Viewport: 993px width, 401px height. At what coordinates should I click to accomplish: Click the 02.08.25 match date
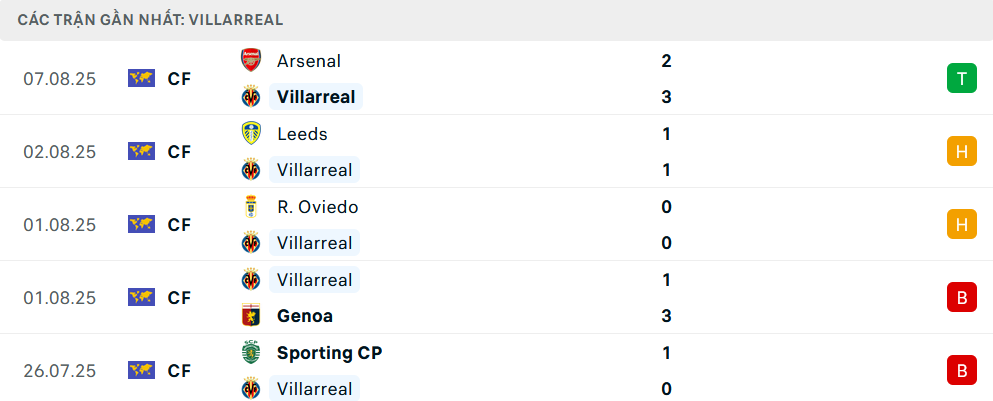click(x=60, y=152)
